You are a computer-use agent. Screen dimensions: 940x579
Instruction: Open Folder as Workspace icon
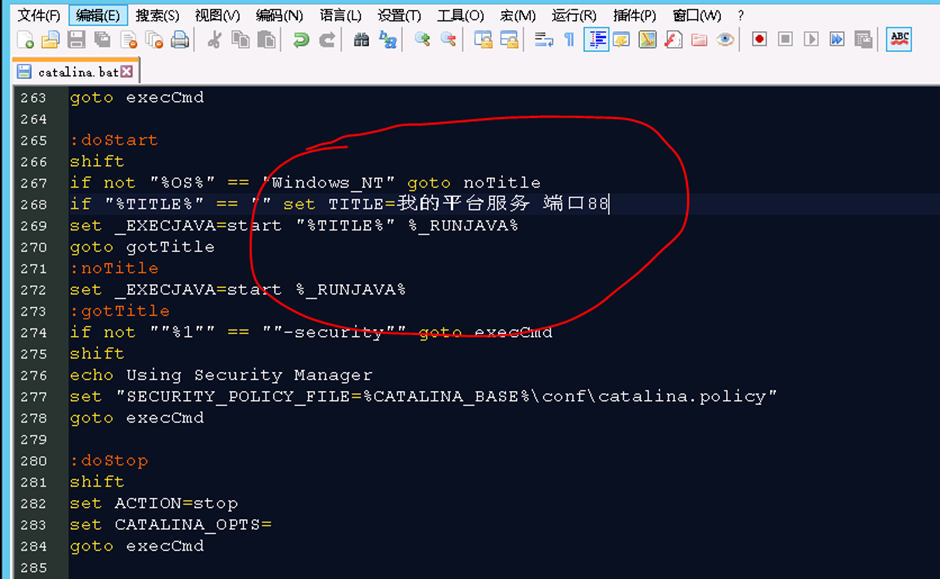click(699, 40)
